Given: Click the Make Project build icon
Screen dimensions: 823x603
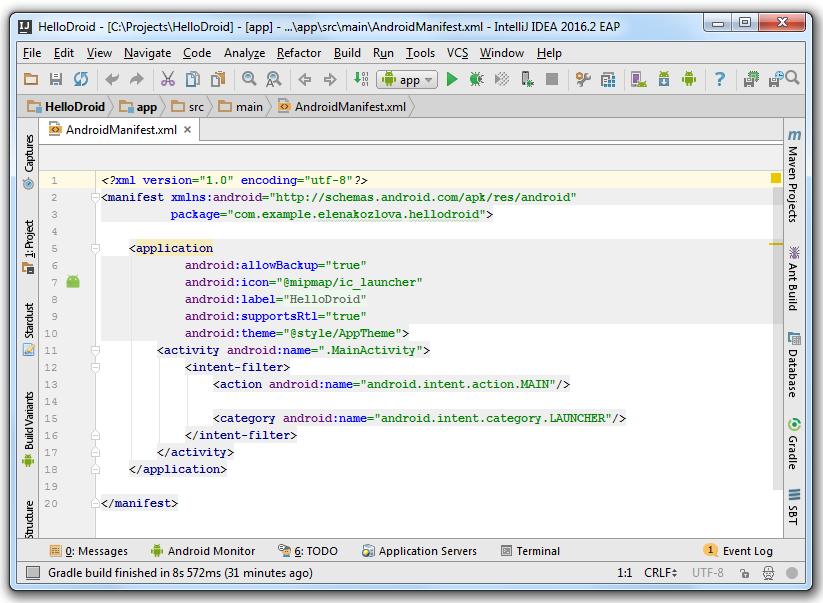Looking at the screenshot, I should coord(361,79).
